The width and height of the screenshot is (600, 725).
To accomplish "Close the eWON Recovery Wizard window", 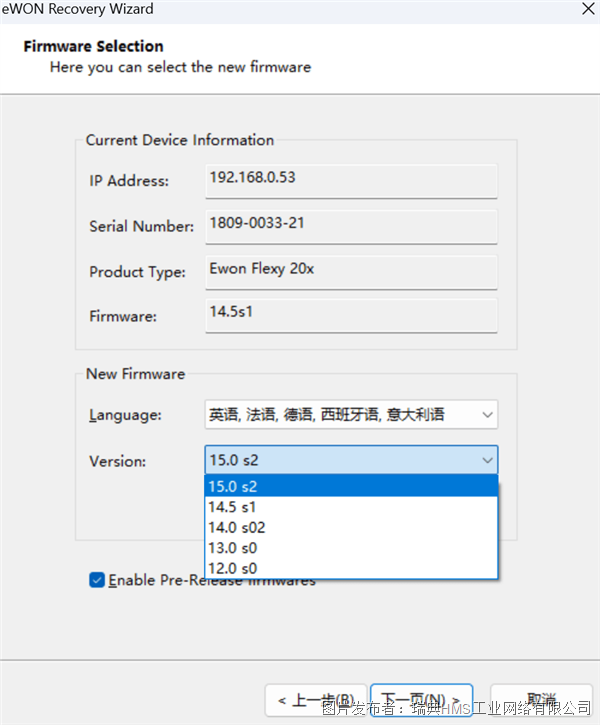I will 588,9.
